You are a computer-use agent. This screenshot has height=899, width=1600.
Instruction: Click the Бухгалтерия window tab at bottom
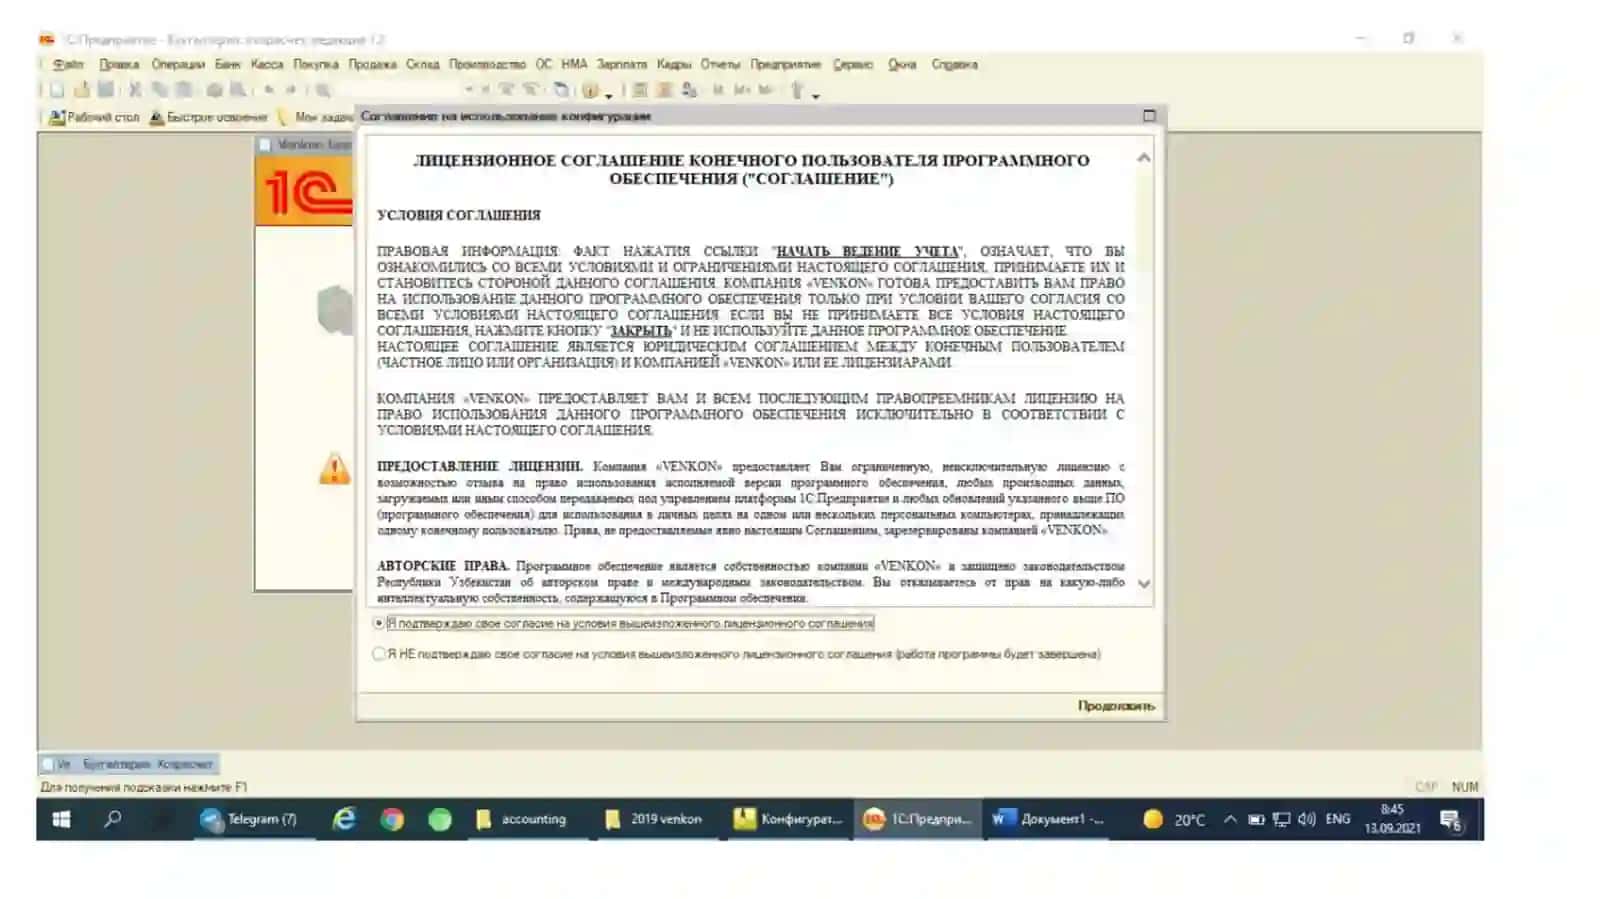(128, 764)
